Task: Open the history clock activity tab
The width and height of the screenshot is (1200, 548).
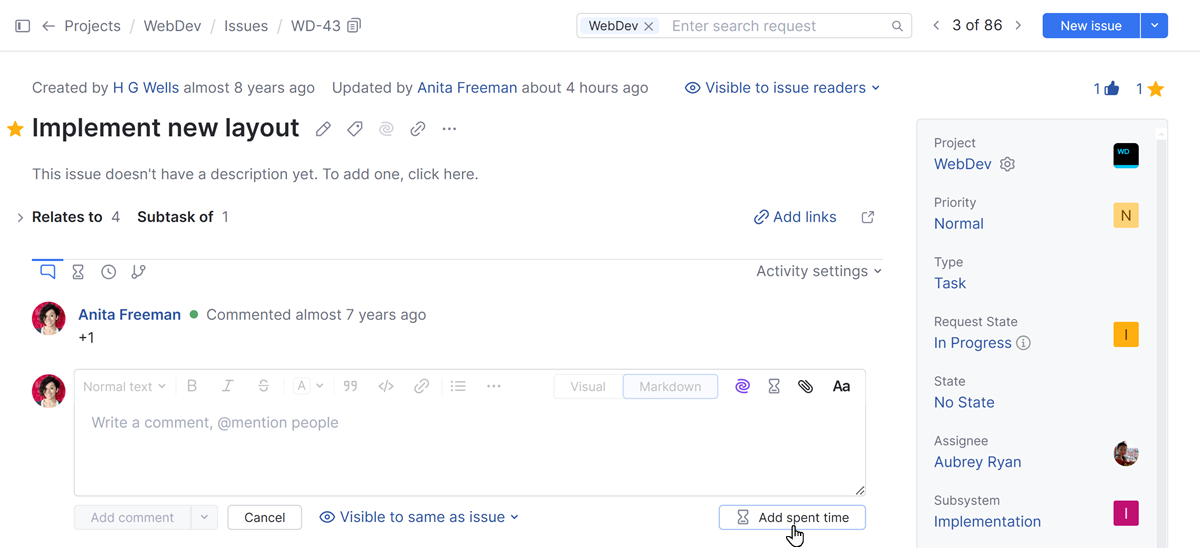Action: tap(108, 272)
